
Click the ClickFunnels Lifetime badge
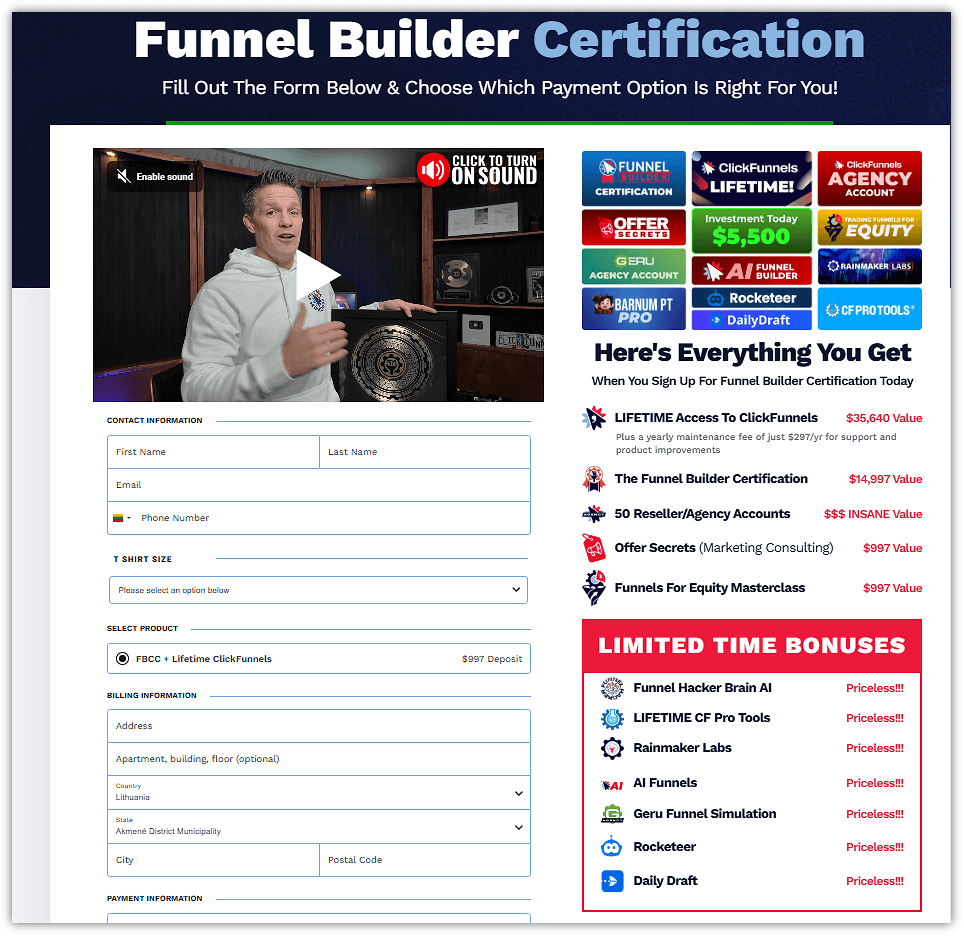click(x=751, y=178)
